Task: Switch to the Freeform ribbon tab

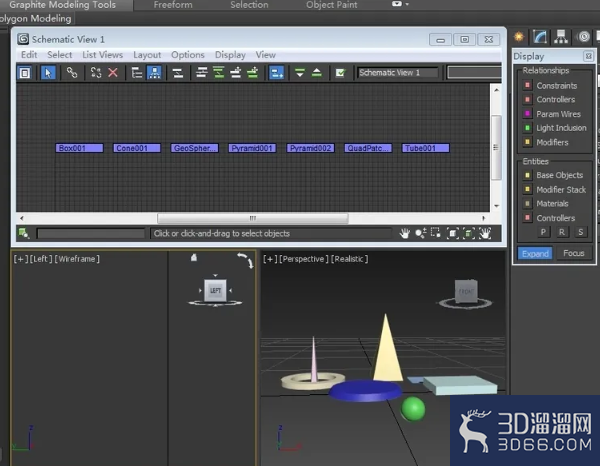Action: pos(173,5)
